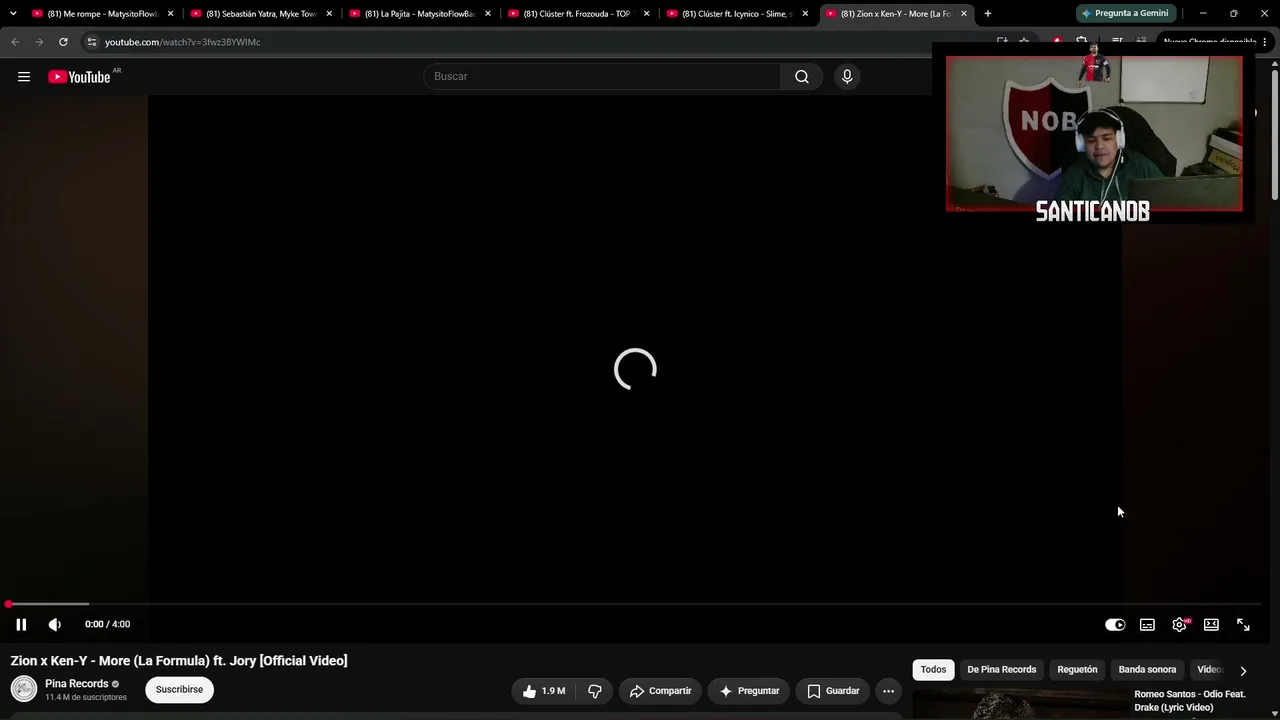
Task: Click the browser address bar URL
Action: pyautogui.click(x=182, y=42)
